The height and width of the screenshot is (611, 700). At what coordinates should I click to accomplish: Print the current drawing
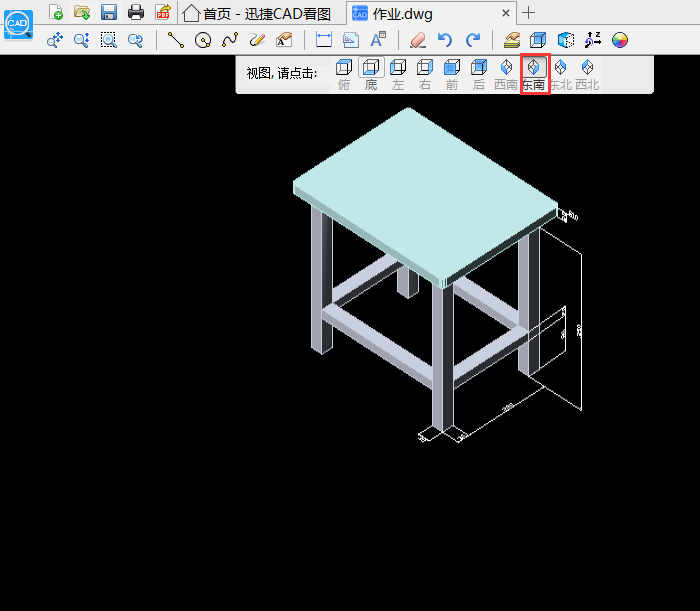(136, 13)
